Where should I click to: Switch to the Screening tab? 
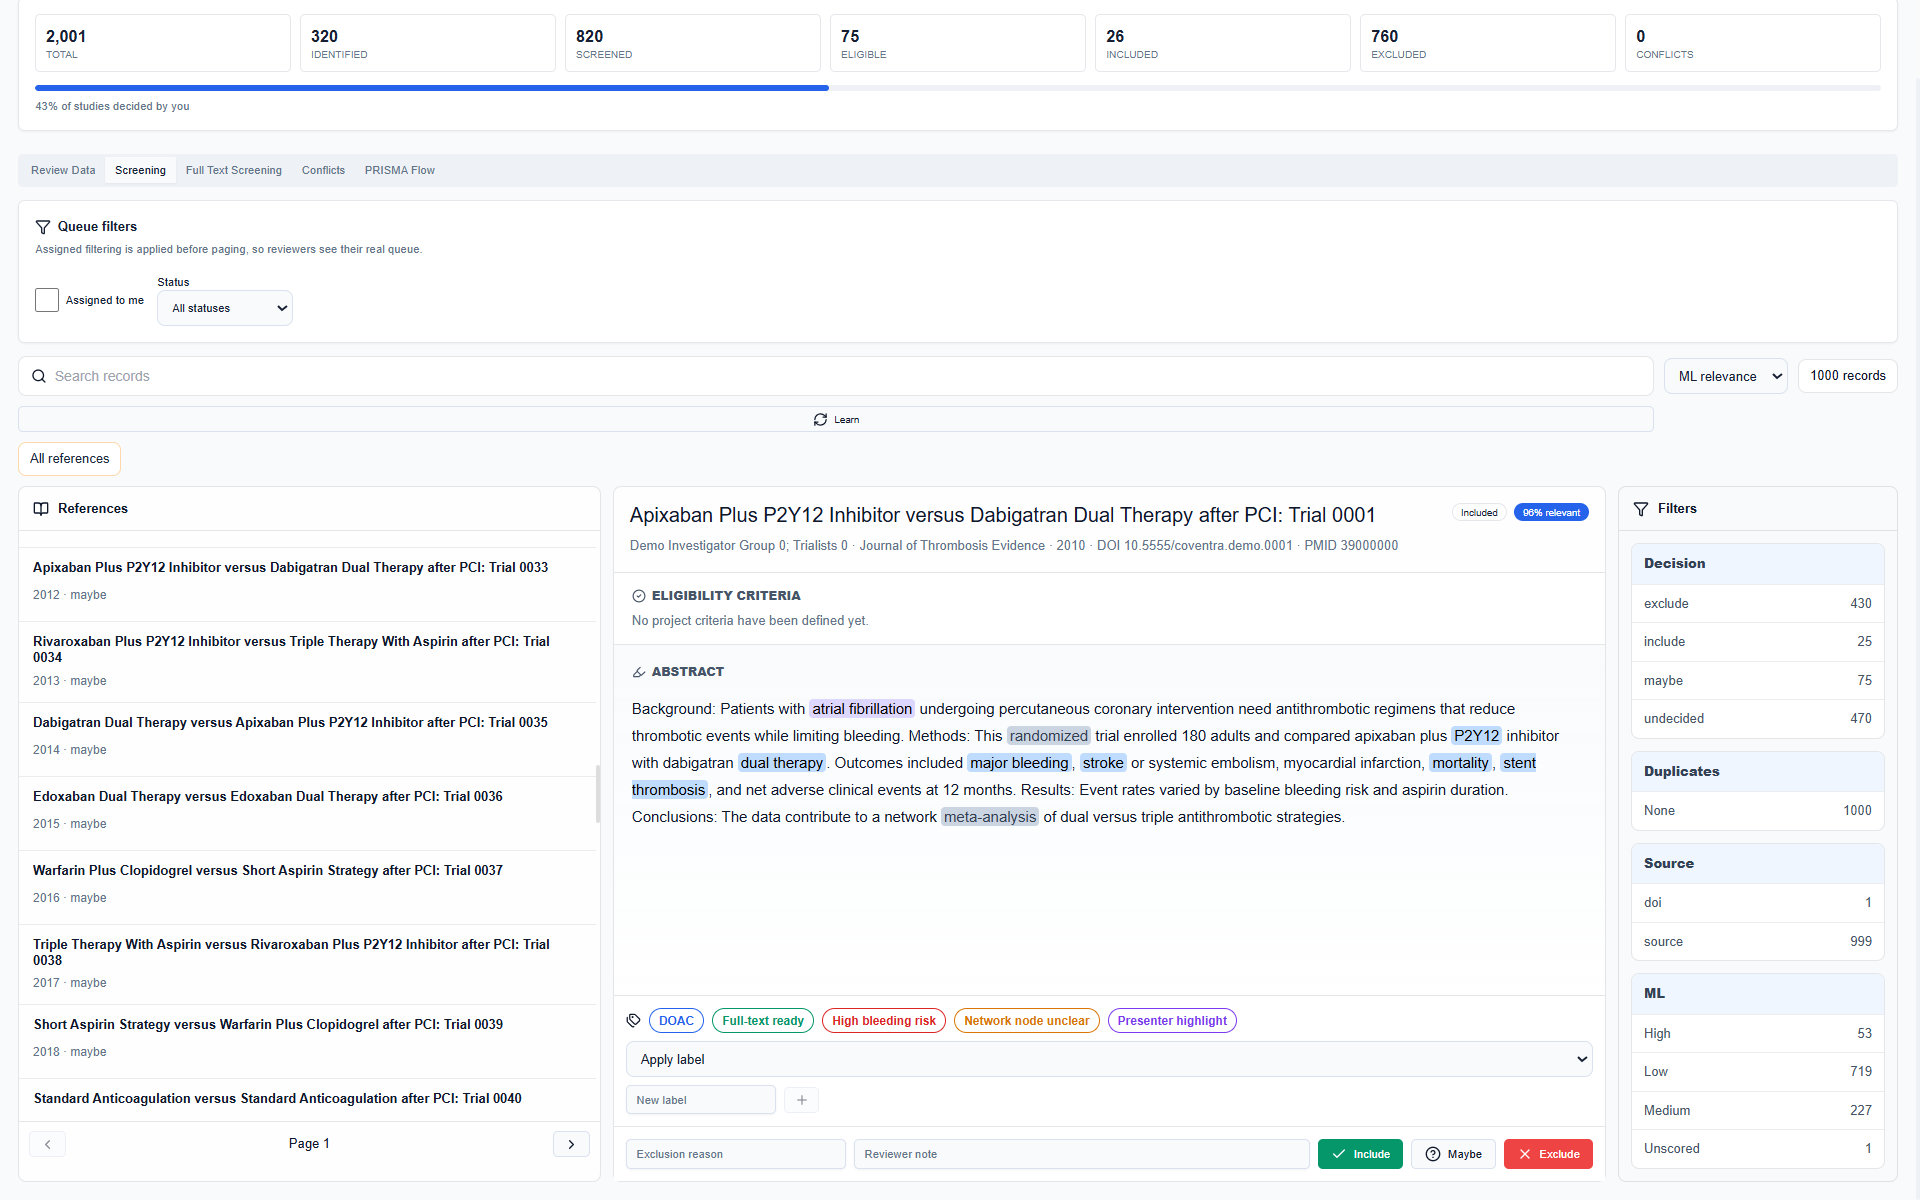coord(140,170)
